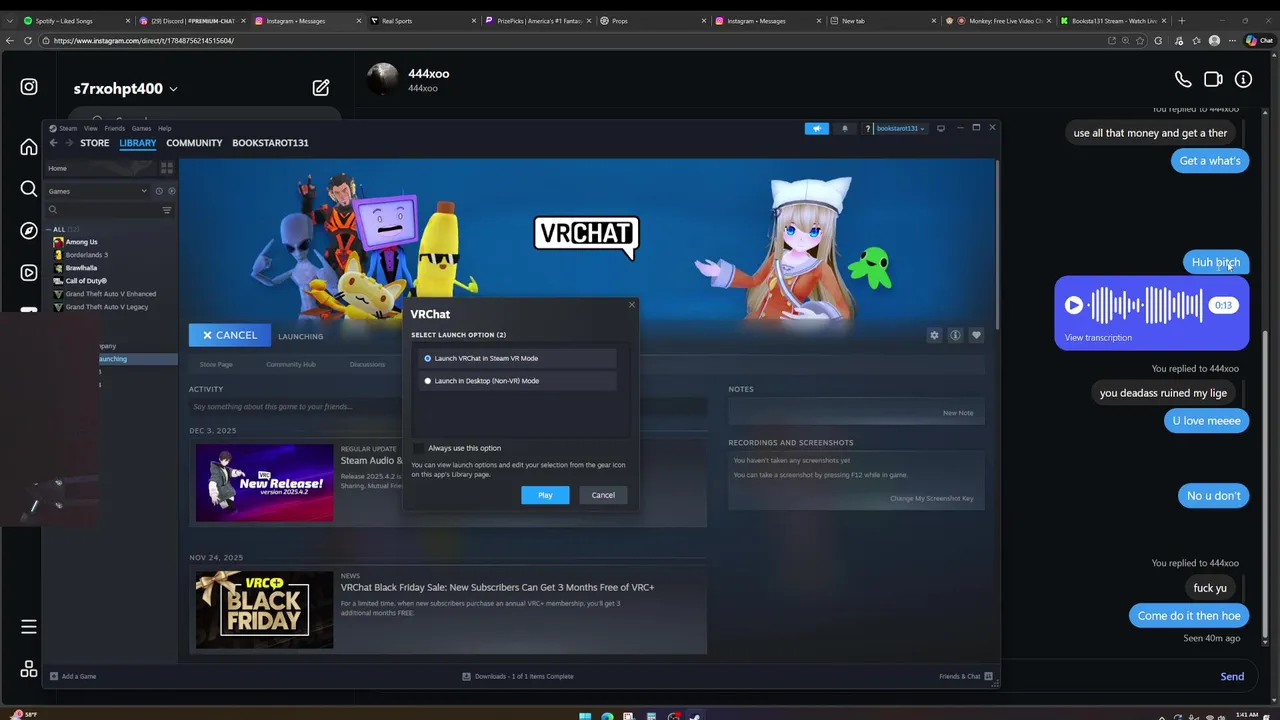Open Instagram search
1280x720 pixels.
tap(29, 189)
